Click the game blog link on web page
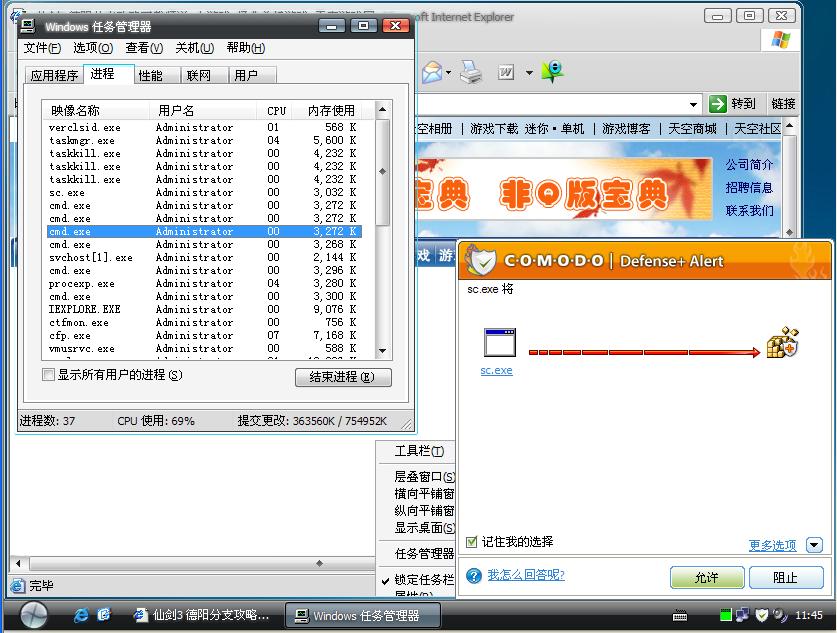 pyautogui.click(x=626, y=129)
